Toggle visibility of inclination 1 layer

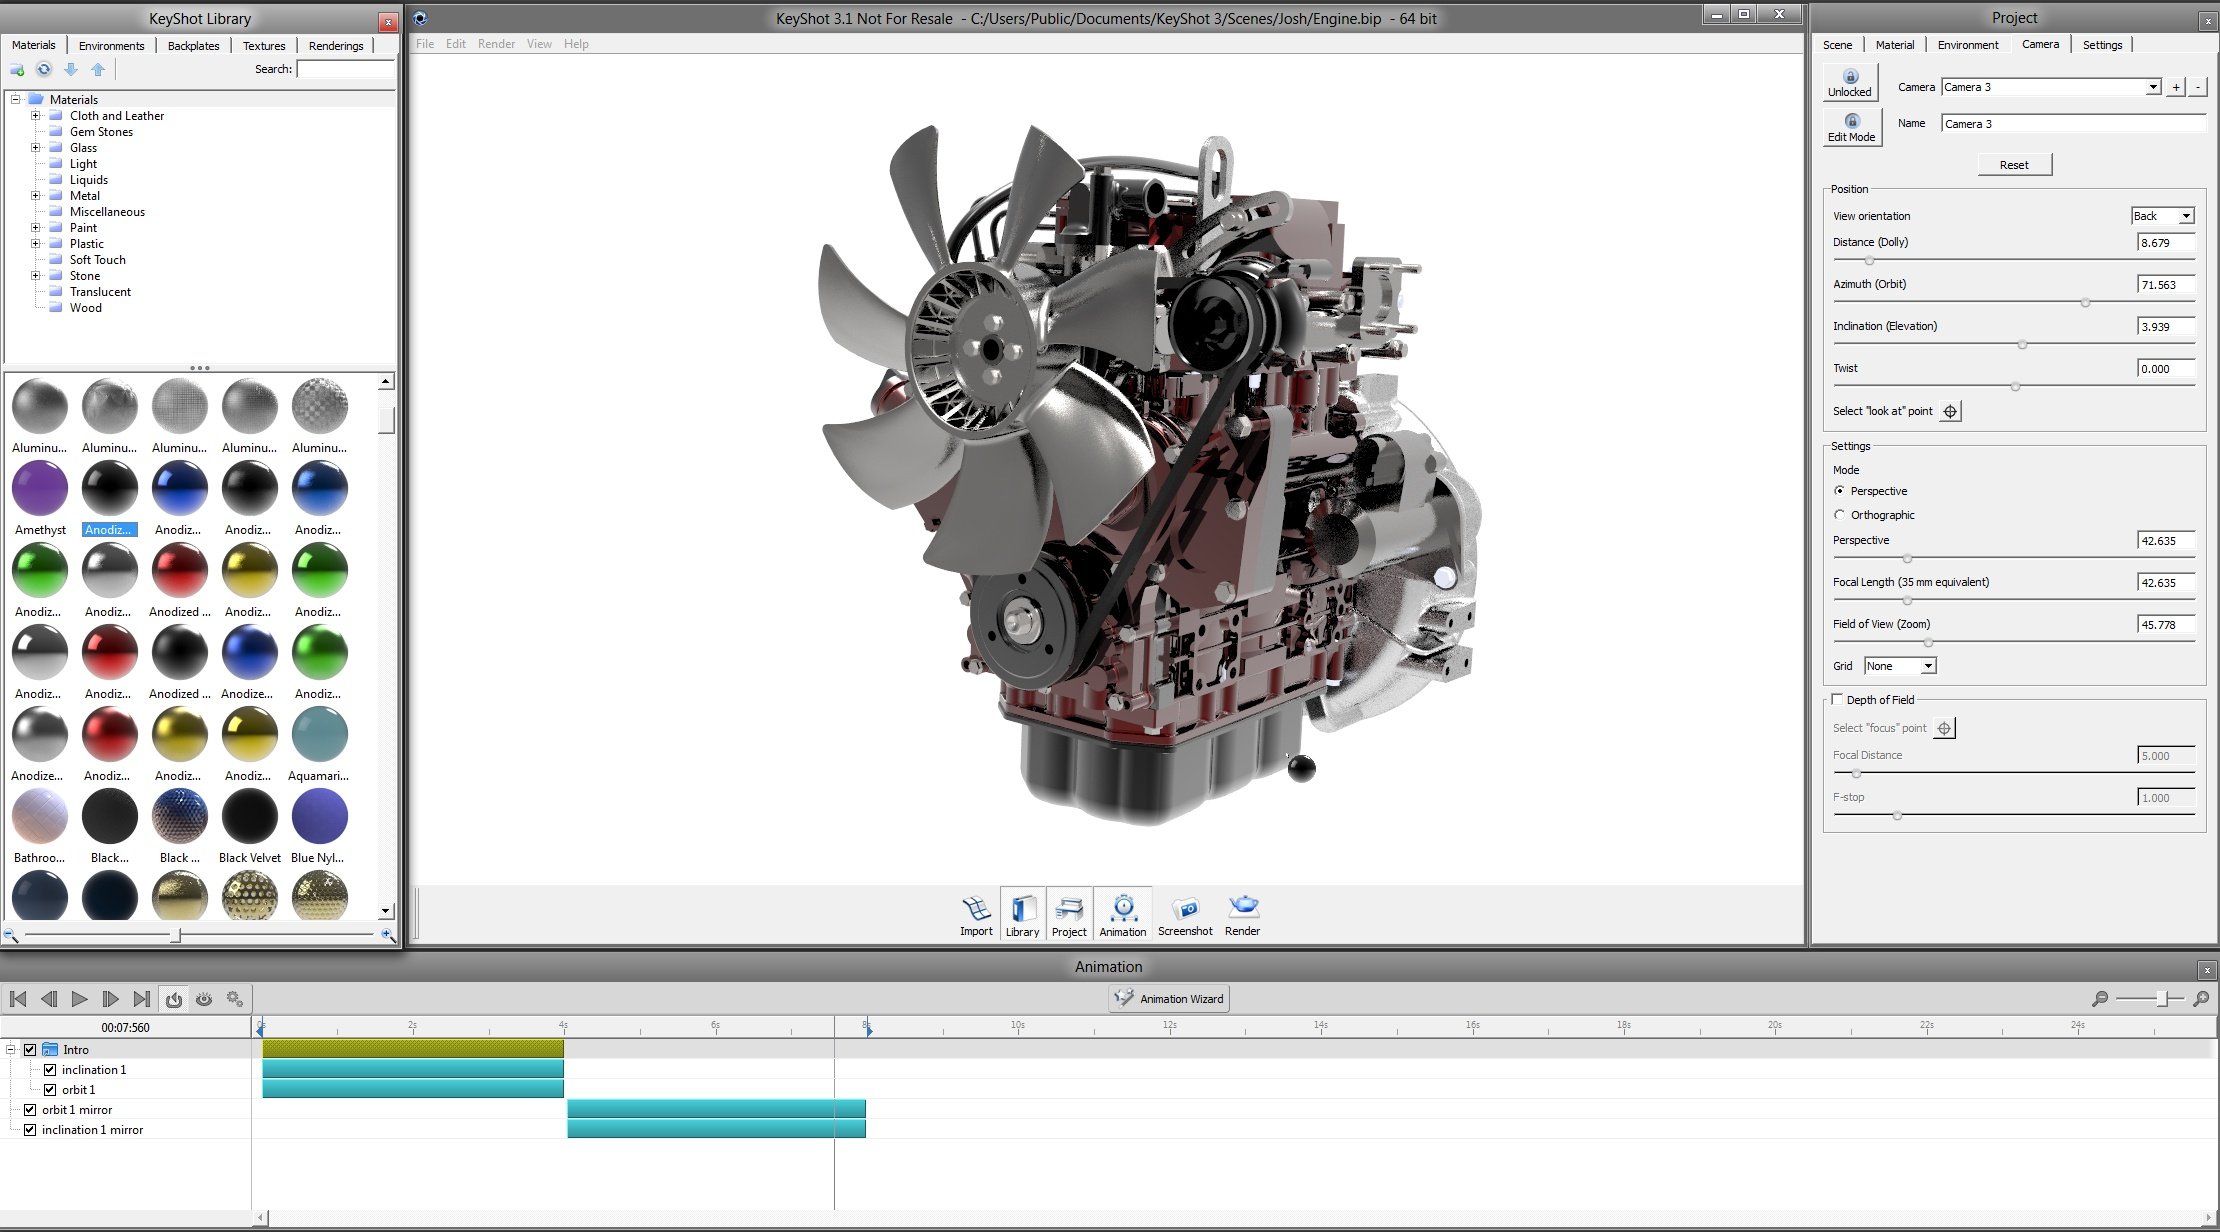(49, 1070)
